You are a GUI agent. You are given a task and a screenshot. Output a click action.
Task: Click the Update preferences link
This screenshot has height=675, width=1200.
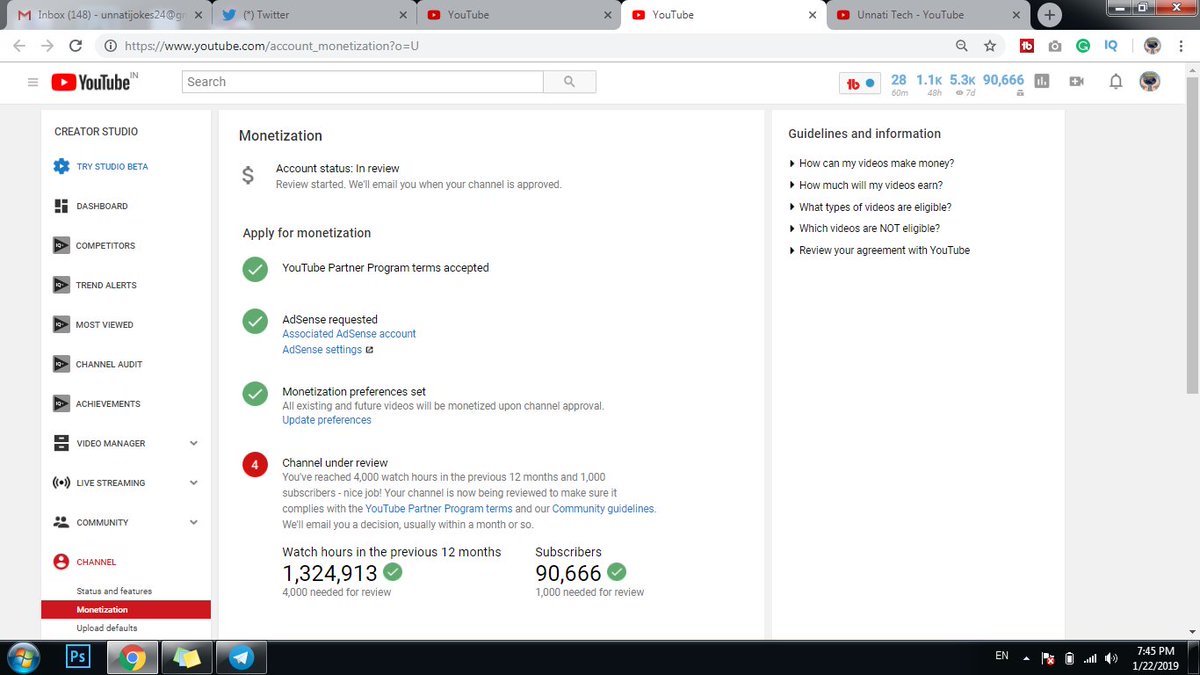[x=327, y=420]
